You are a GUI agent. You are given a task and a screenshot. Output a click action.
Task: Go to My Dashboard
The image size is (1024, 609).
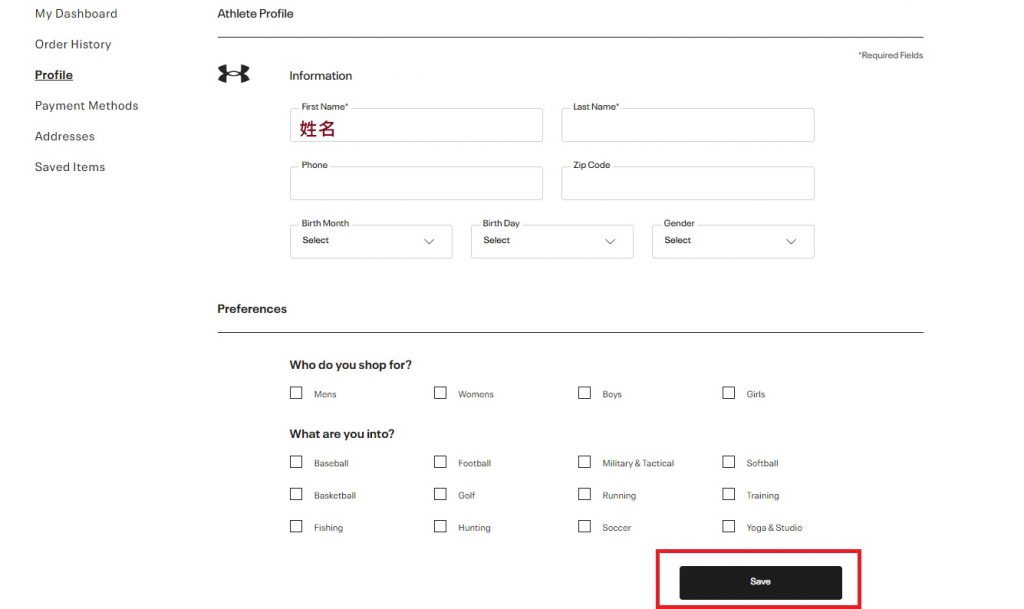pyautogui.click(x=76, y=14)
